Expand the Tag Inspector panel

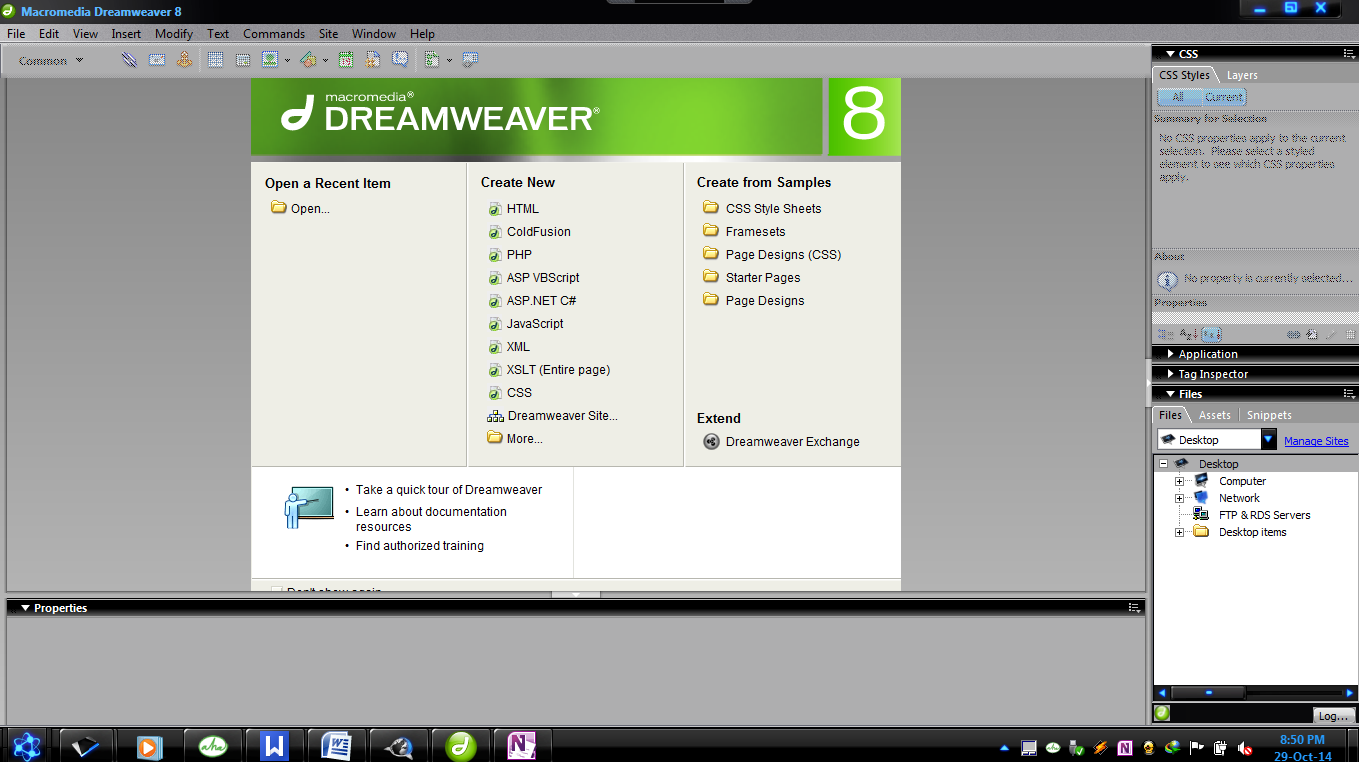1171,374
